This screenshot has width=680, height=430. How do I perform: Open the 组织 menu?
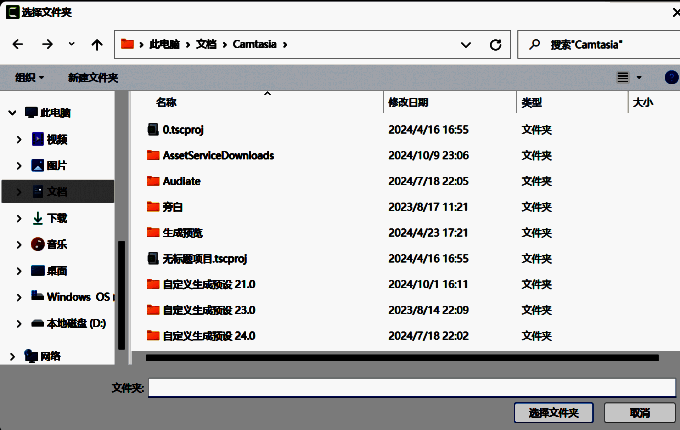tap(29, 77)
